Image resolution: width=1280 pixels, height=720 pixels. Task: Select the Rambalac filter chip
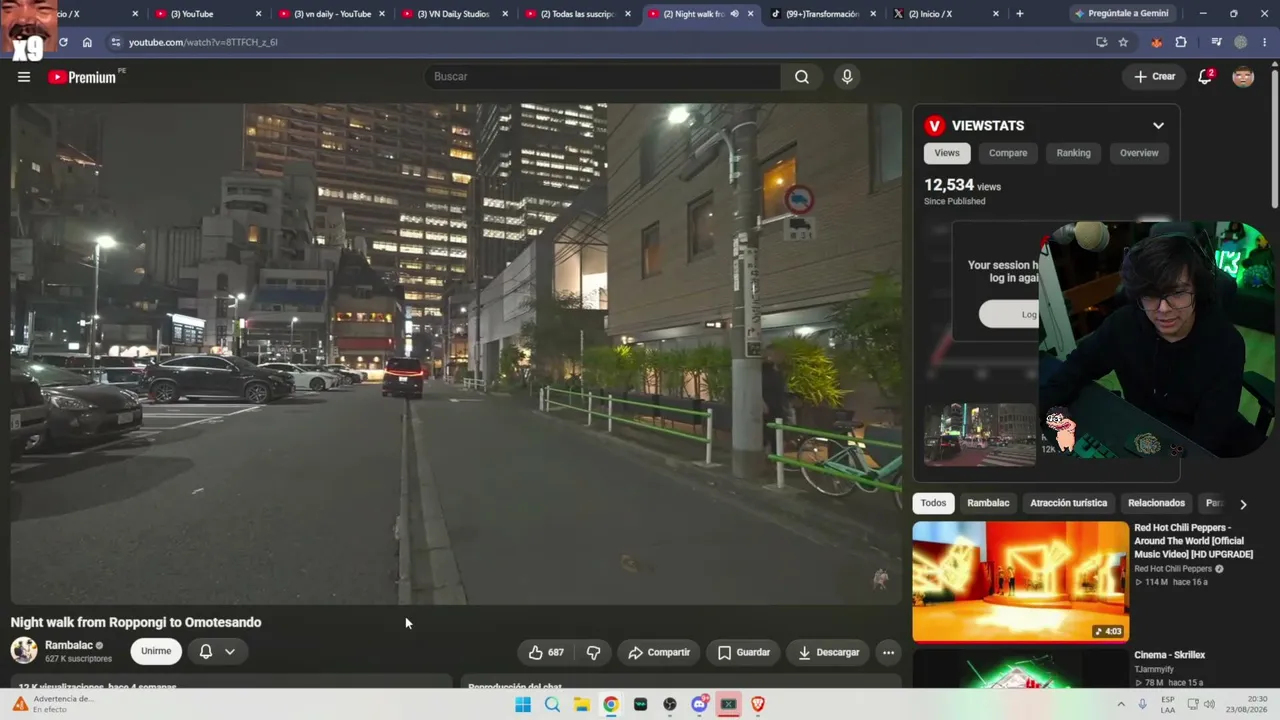click(988, 503)
